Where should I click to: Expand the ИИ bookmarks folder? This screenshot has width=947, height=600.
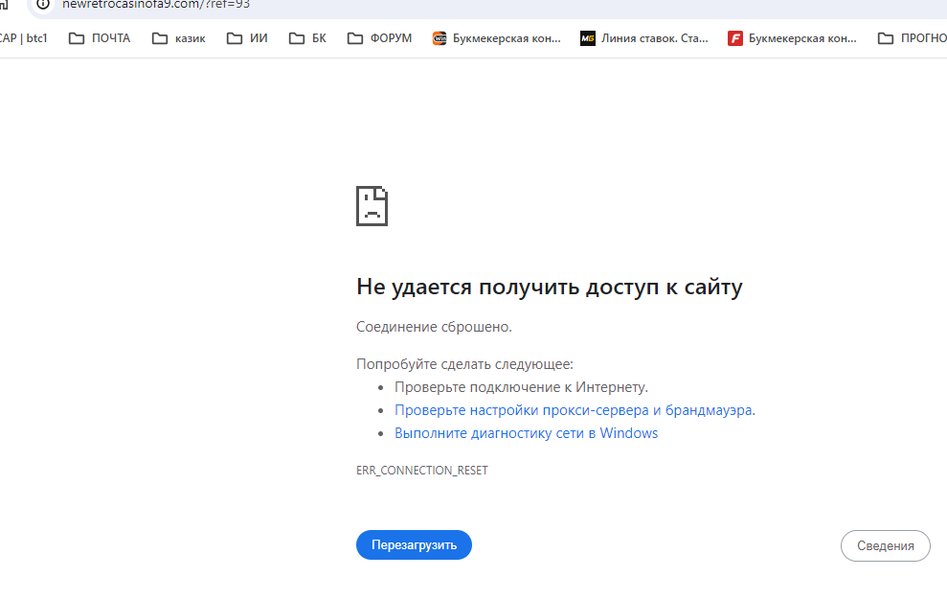247,39
